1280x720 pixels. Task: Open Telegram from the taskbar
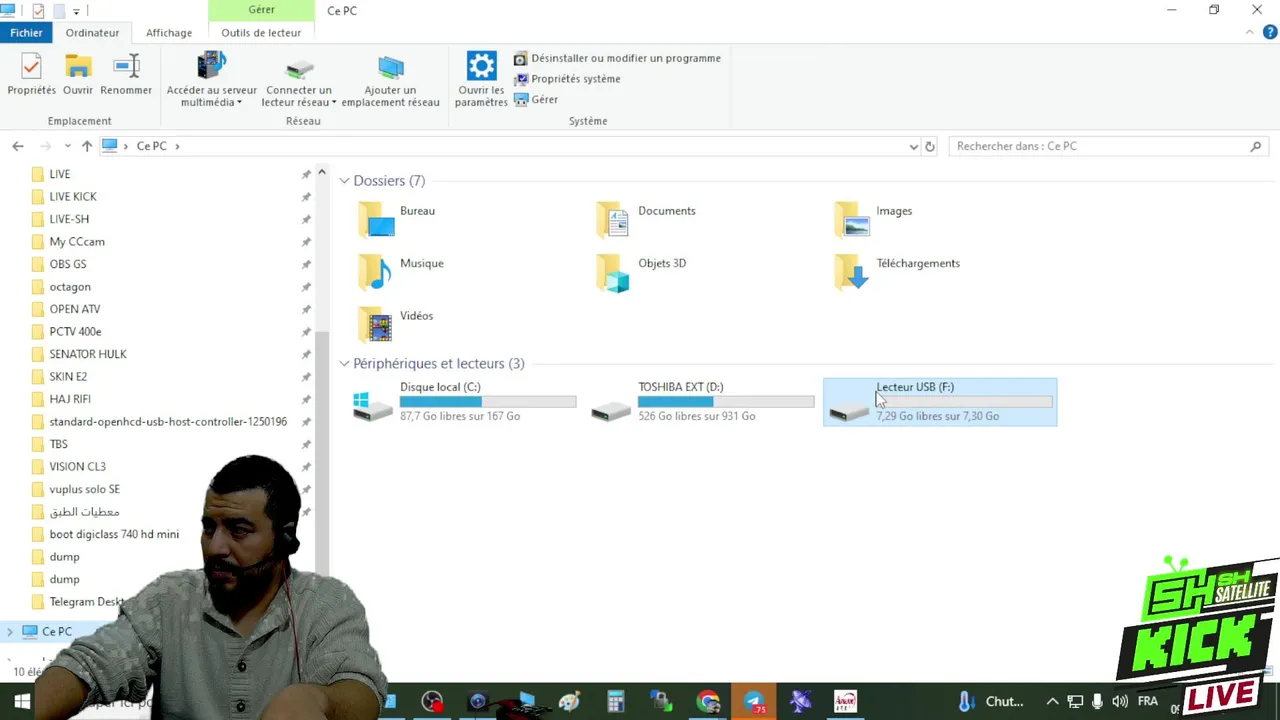click(754, 702)
